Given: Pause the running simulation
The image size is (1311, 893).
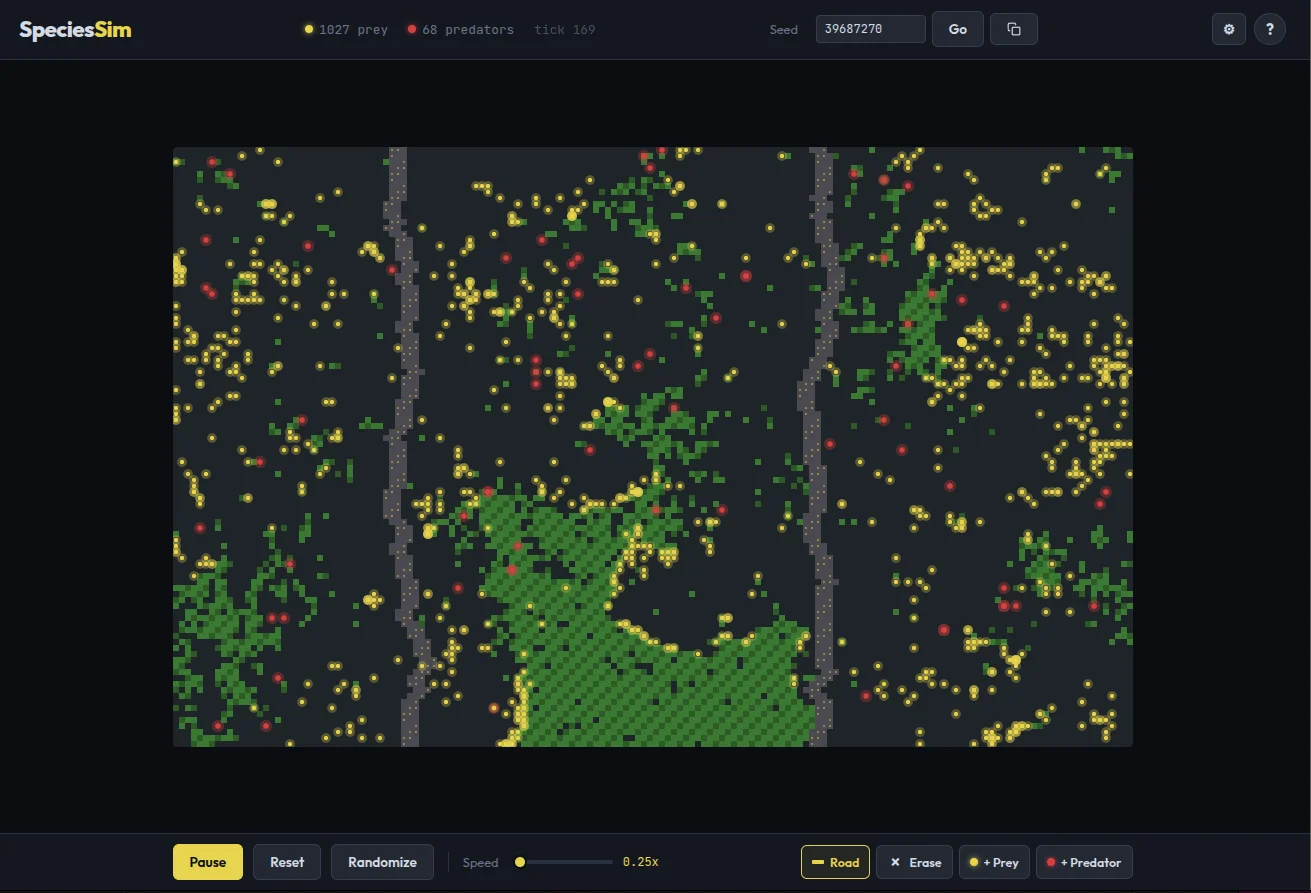Looking at the screenshot, I should click(207, 861).
